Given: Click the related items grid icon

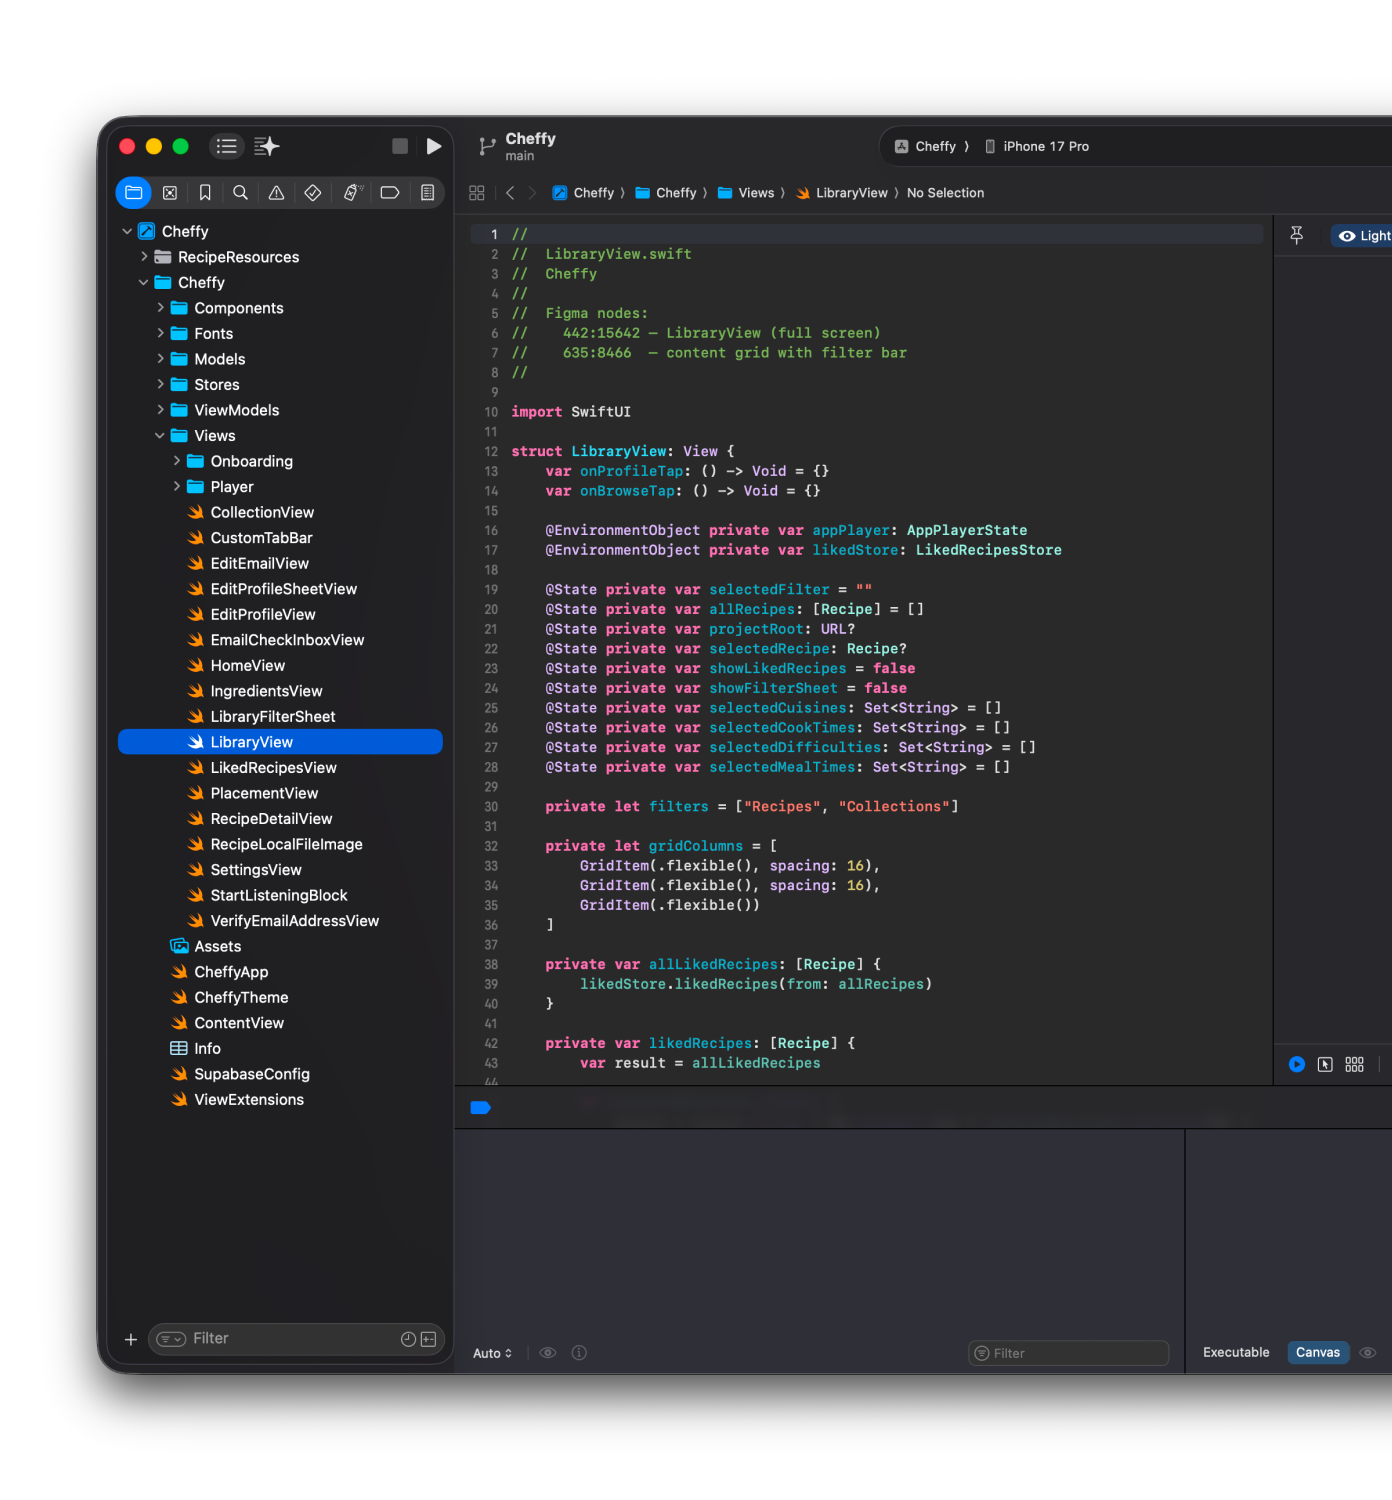Looking at the screenshot, I should point(477,193).
